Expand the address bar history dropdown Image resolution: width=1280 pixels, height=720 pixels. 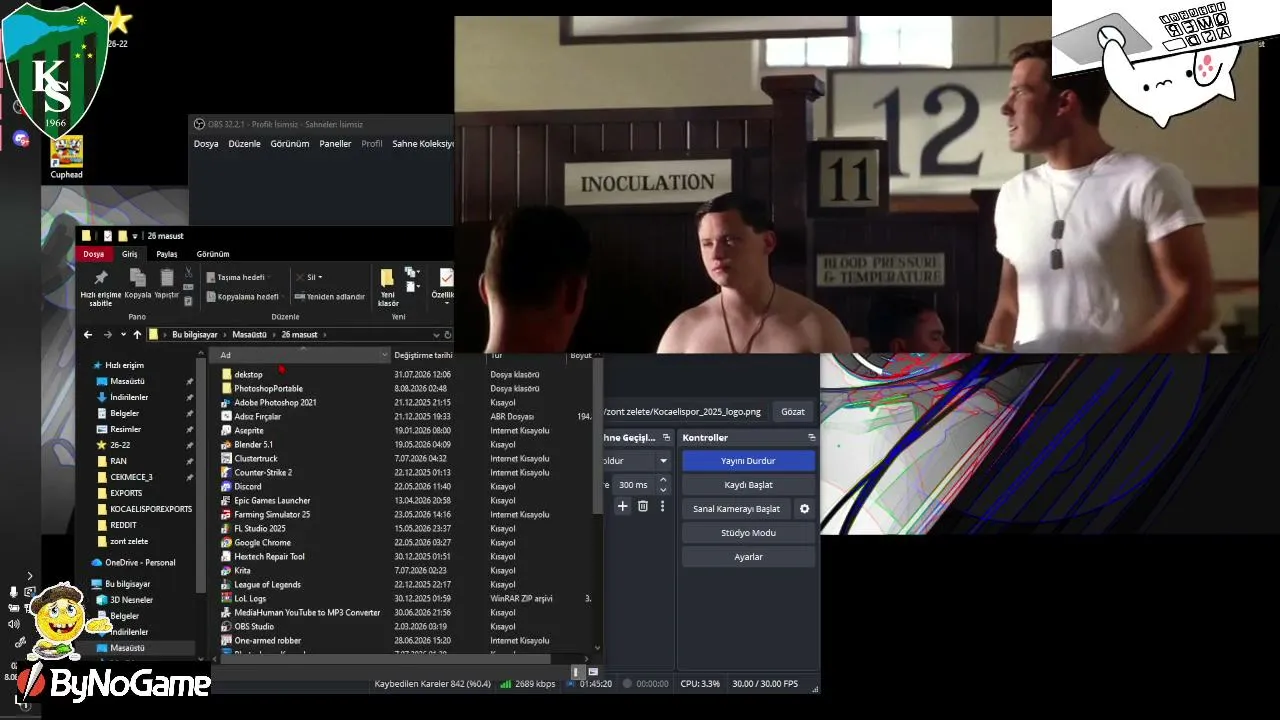coord(436,335)
